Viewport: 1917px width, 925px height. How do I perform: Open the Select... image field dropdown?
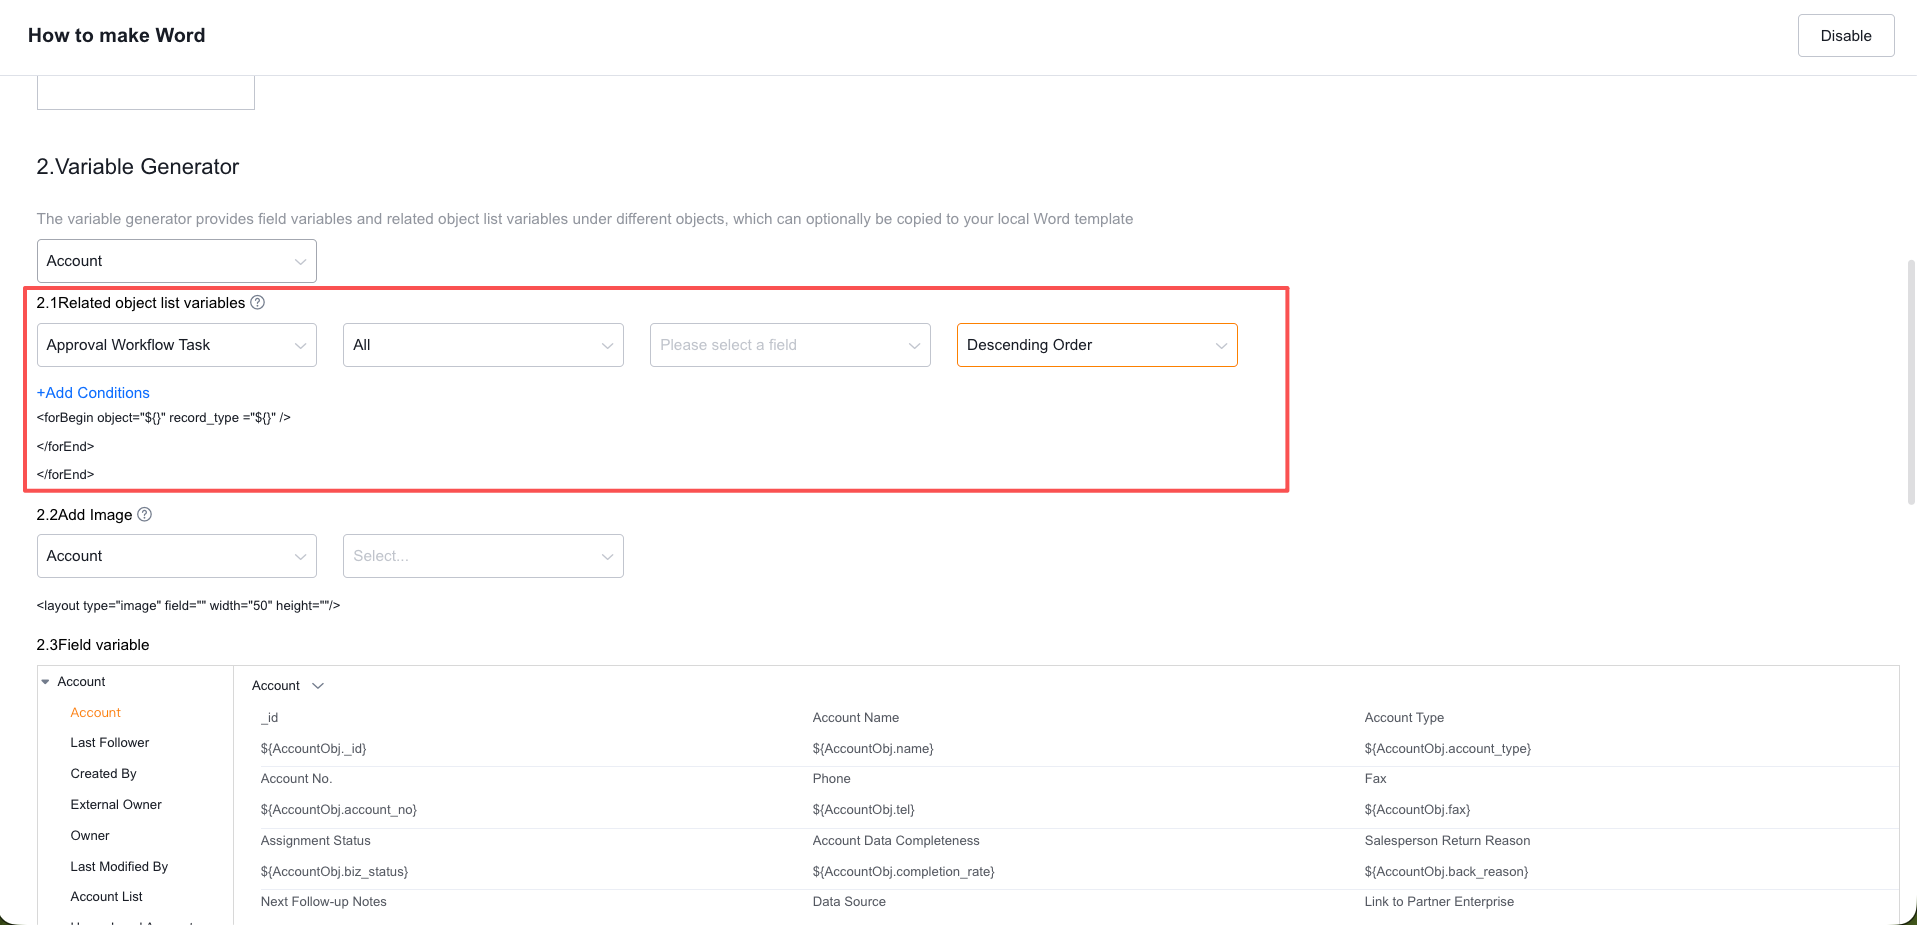click(483, 556)
